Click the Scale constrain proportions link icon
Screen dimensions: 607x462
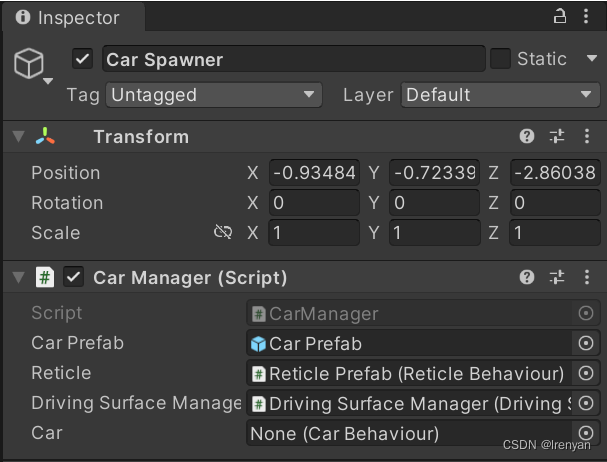tap(223, 233)
